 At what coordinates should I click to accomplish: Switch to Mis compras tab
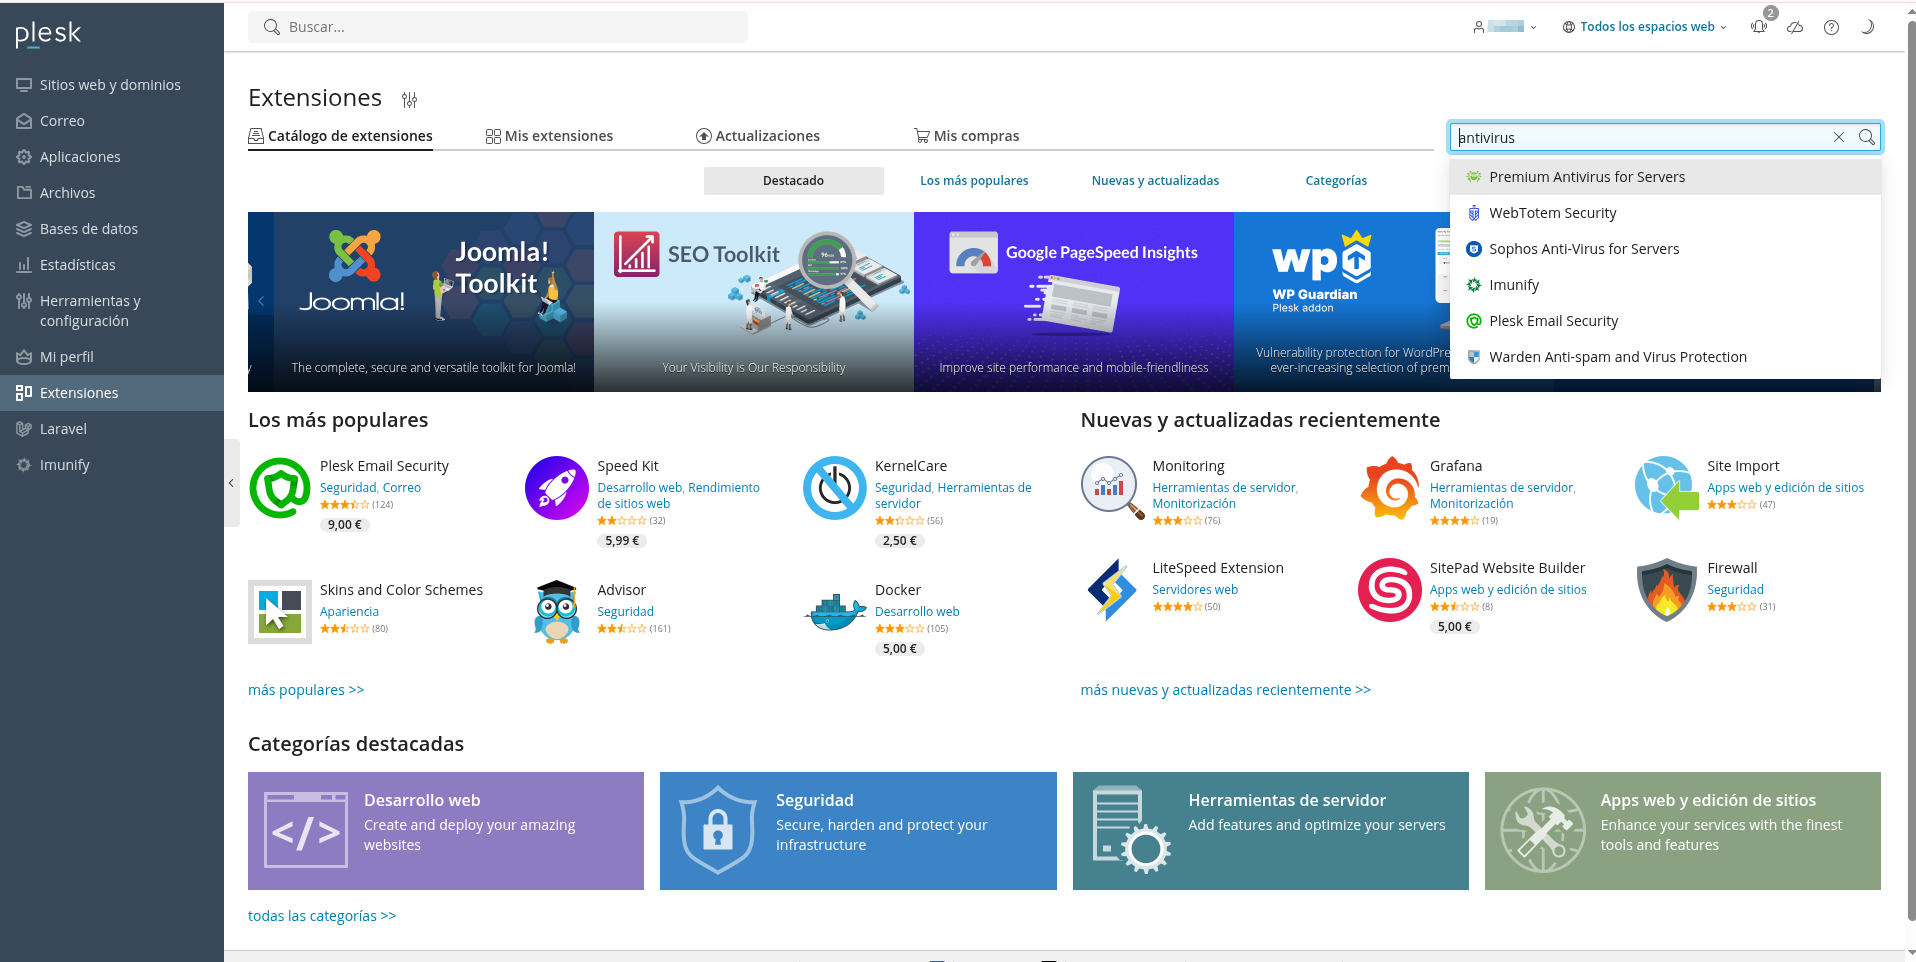pyautogui.click(x=967, y=136)
